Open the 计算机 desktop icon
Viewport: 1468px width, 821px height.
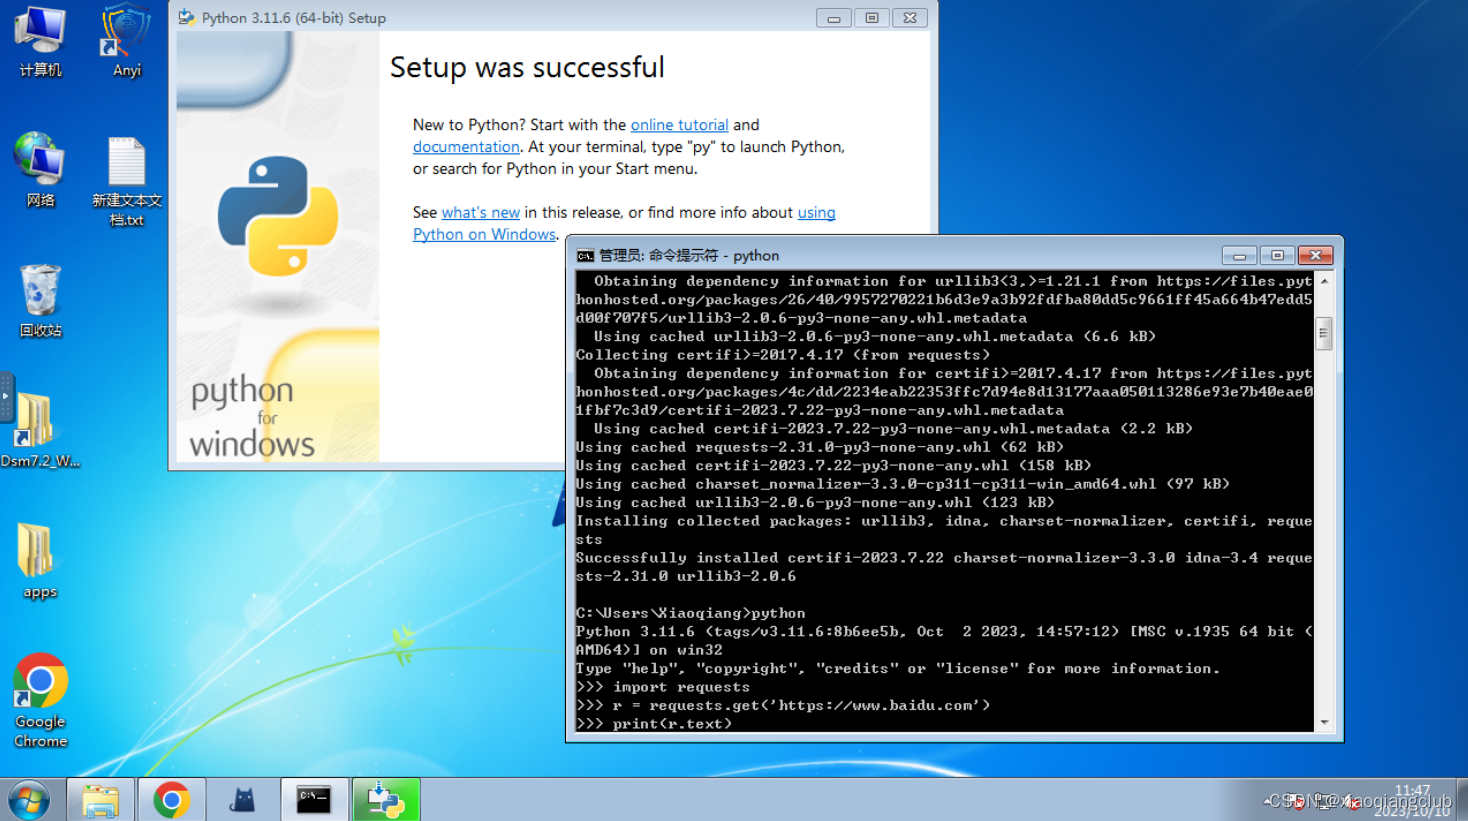40,41
